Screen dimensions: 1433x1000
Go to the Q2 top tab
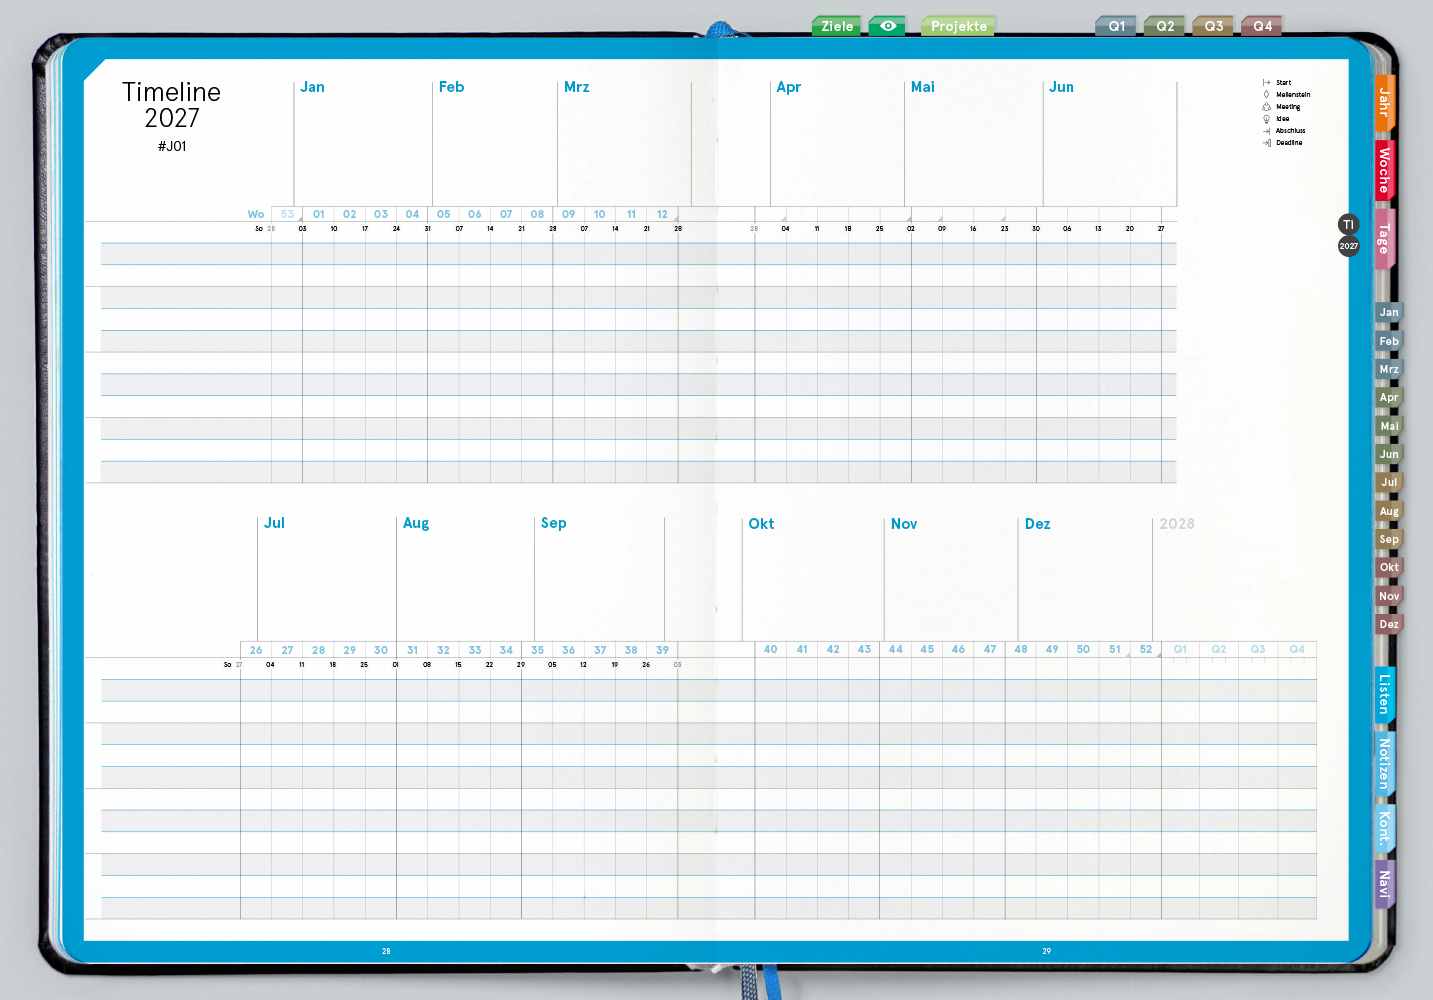click(x=1165, y=26)
